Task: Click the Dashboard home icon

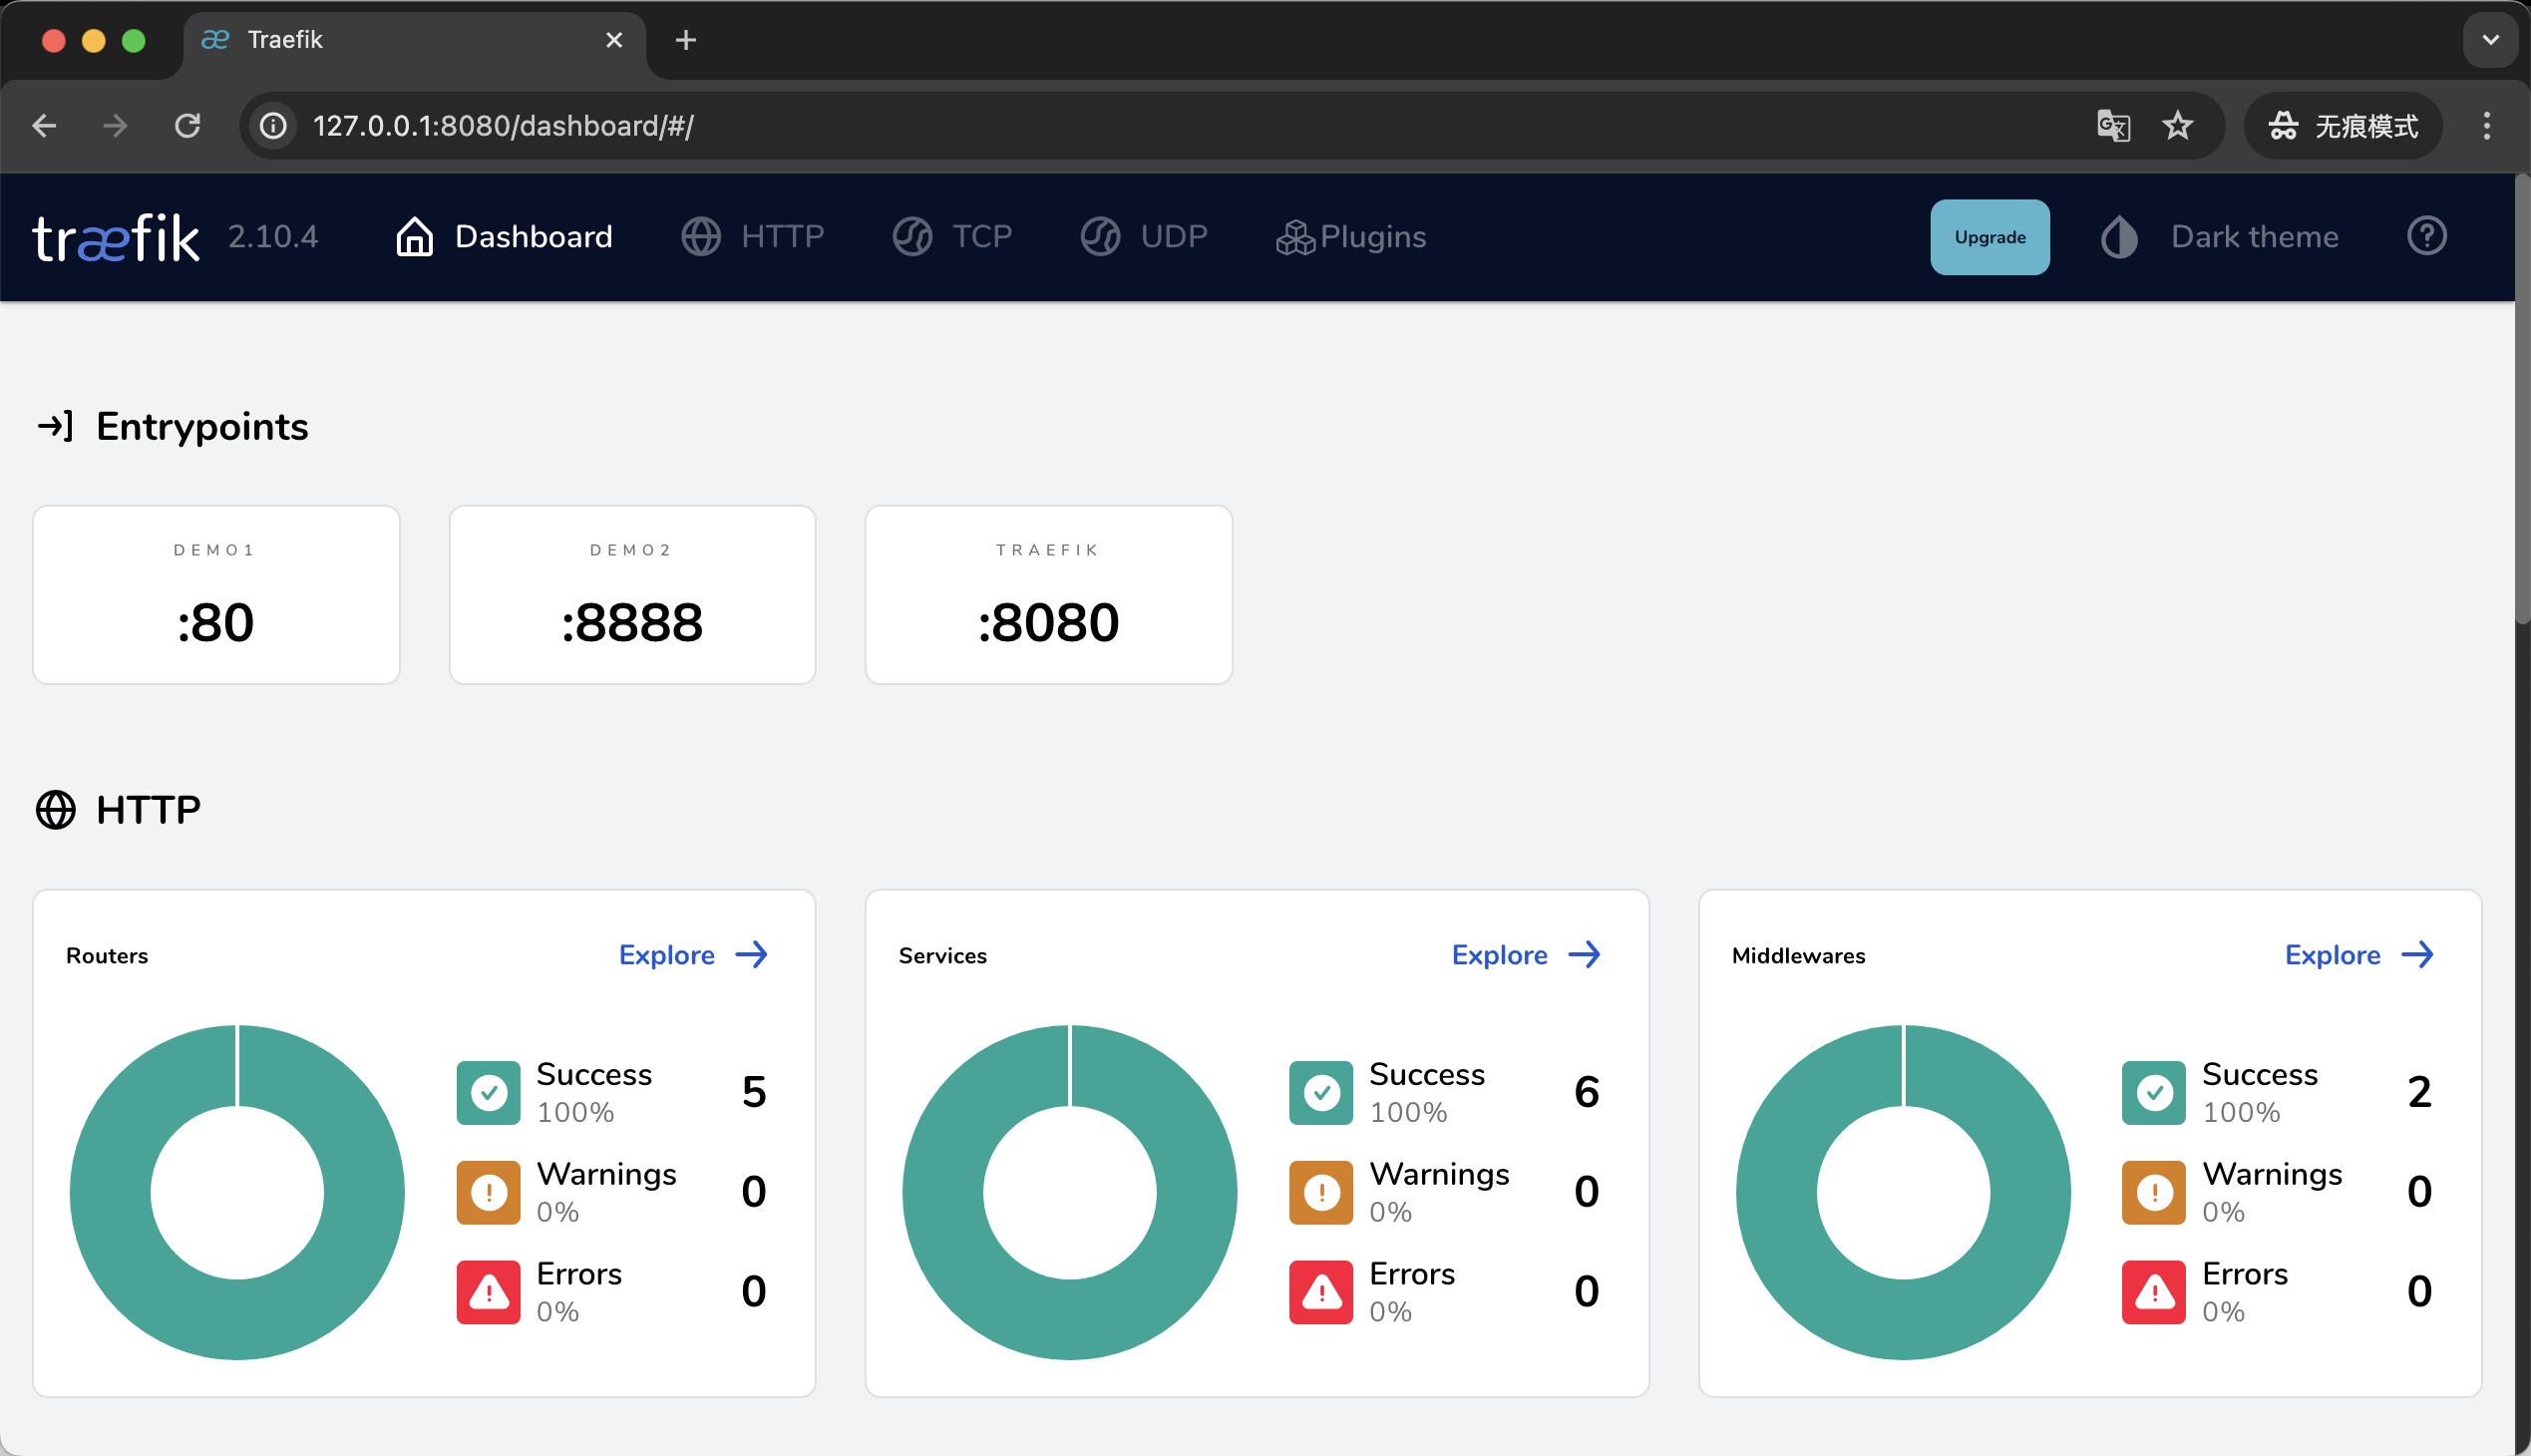Action: coord(413,236)
